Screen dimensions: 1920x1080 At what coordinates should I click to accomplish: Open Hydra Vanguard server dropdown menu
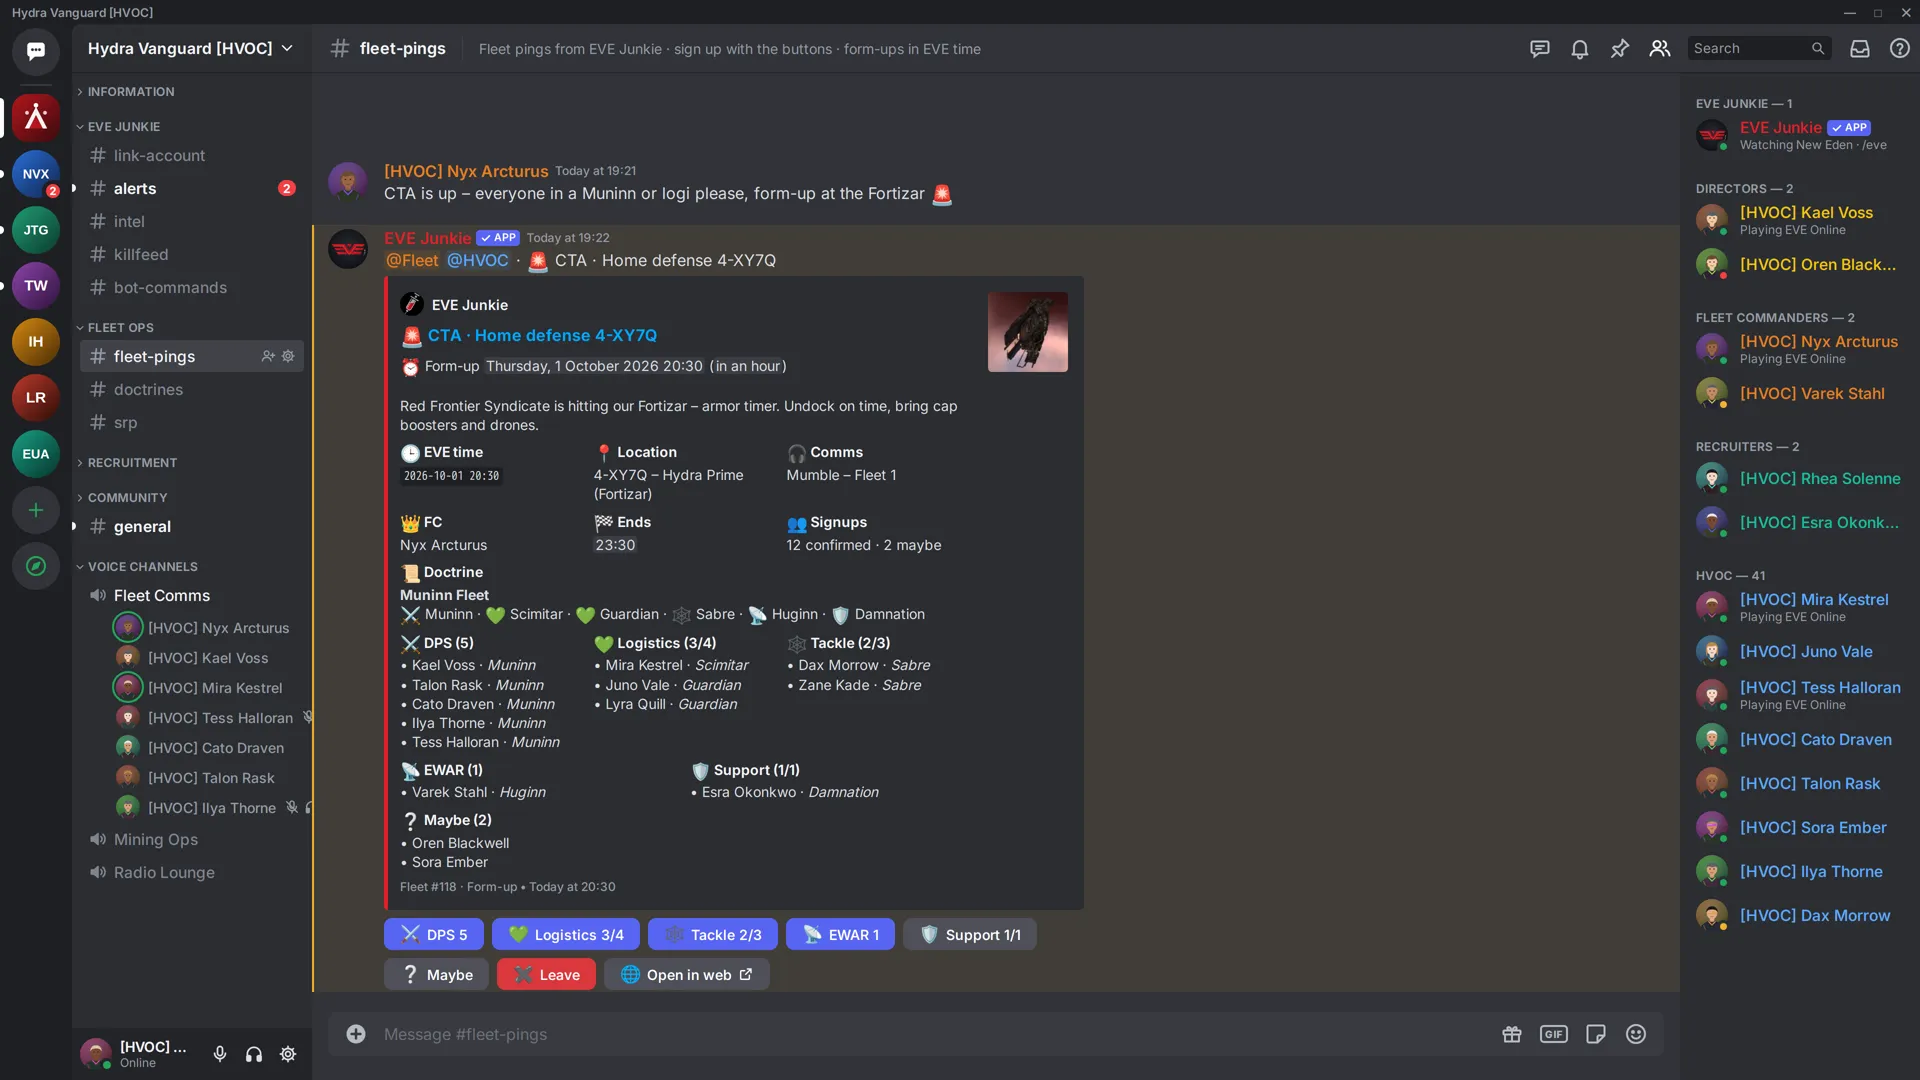point(190,48)
